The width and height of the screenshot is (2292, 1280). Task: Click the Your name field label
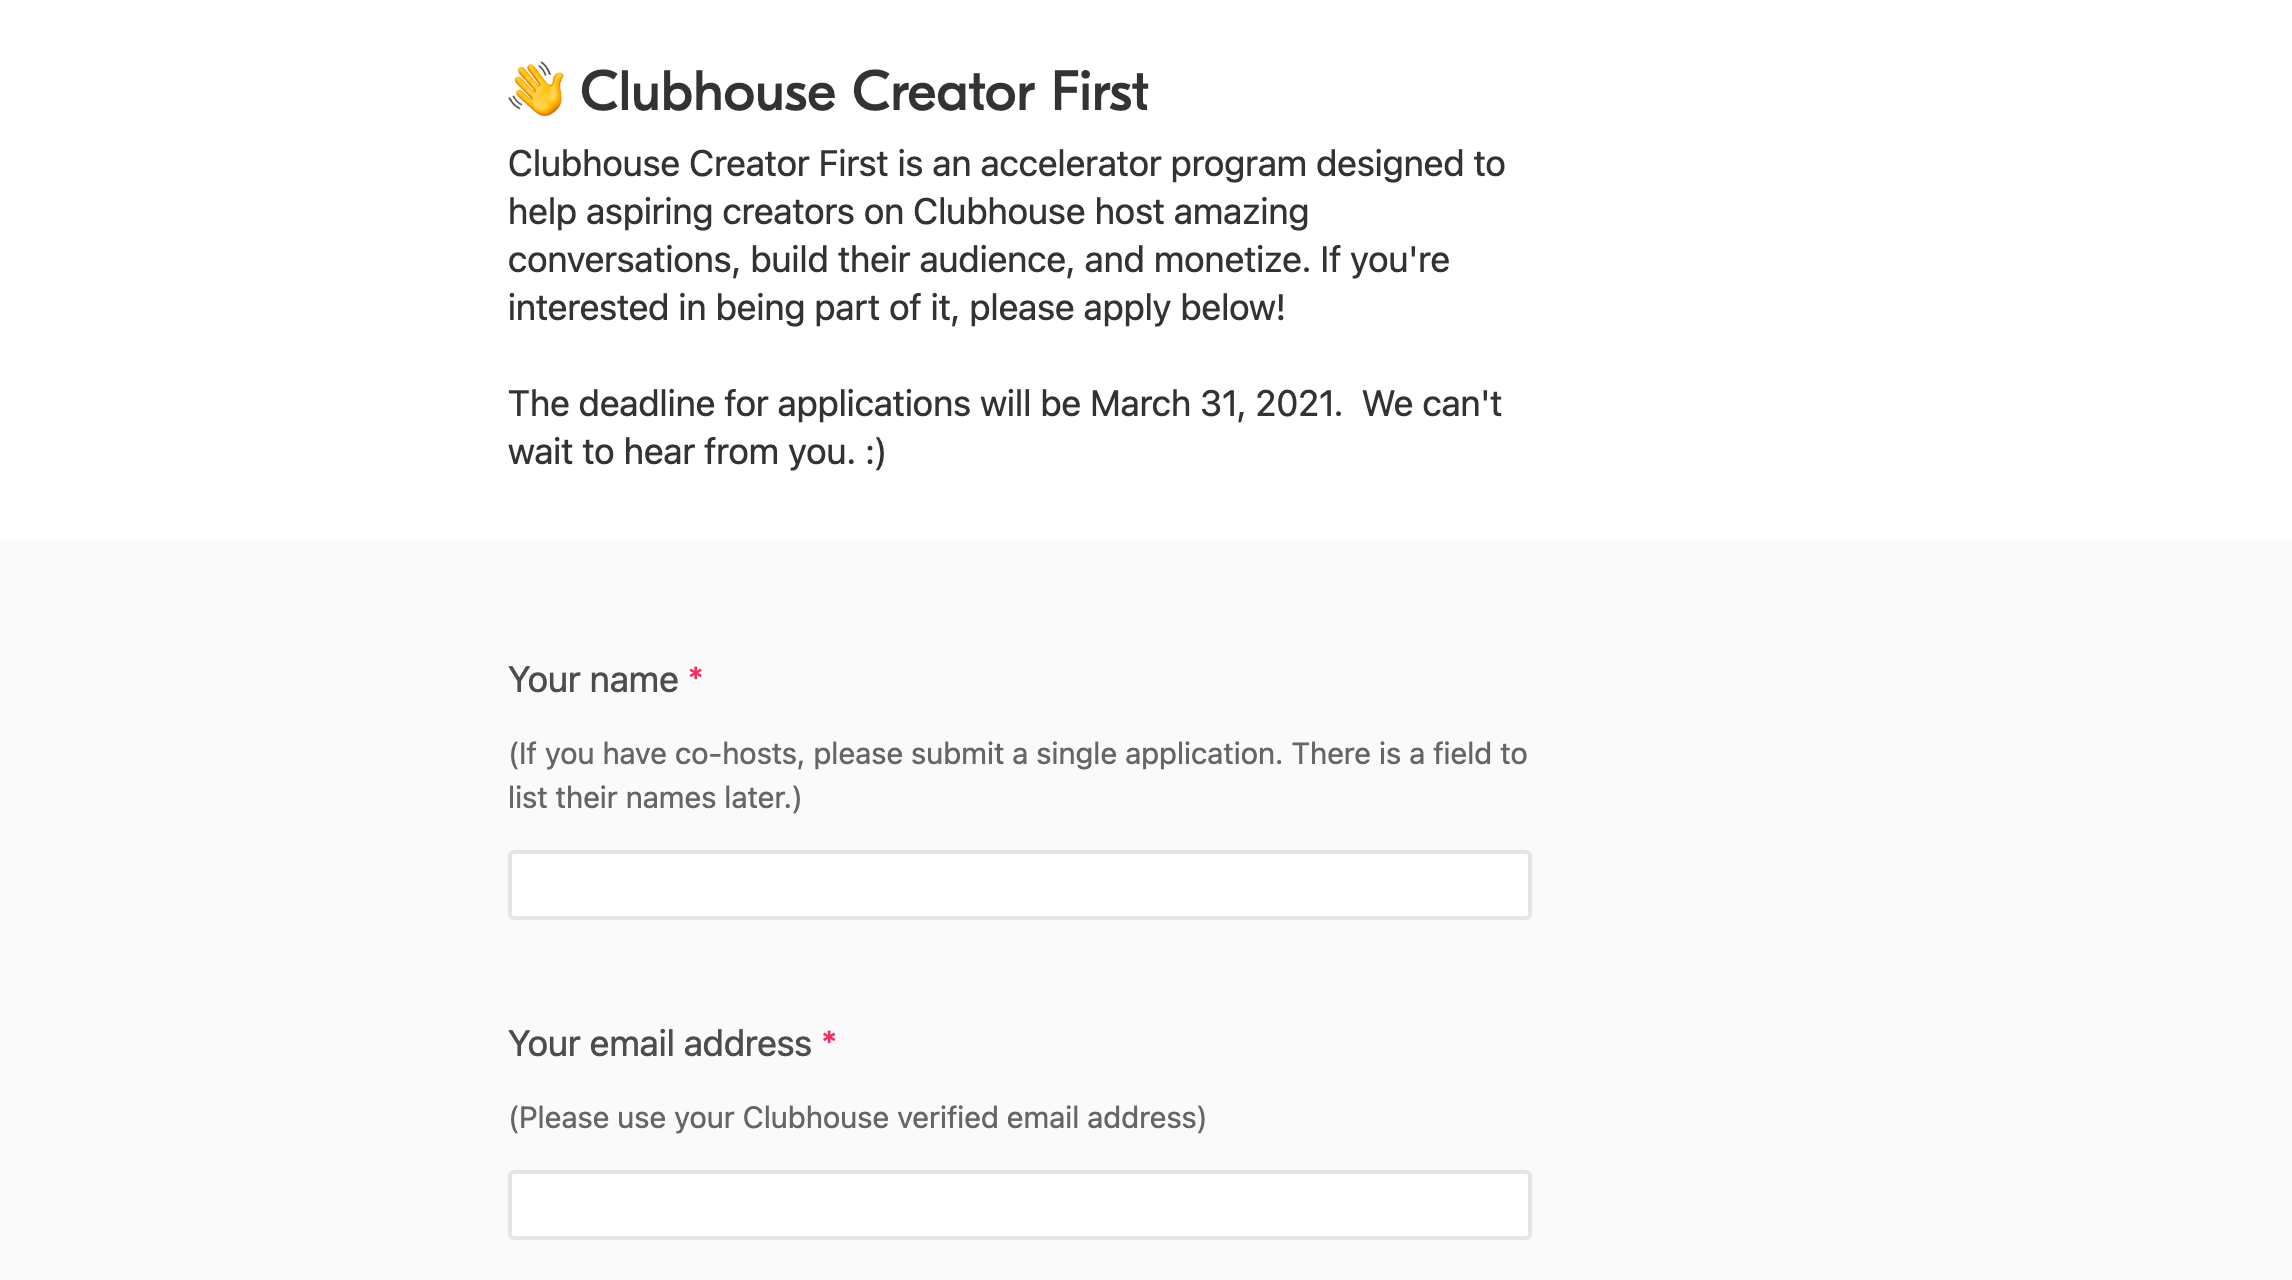click(x=593, y=680)
